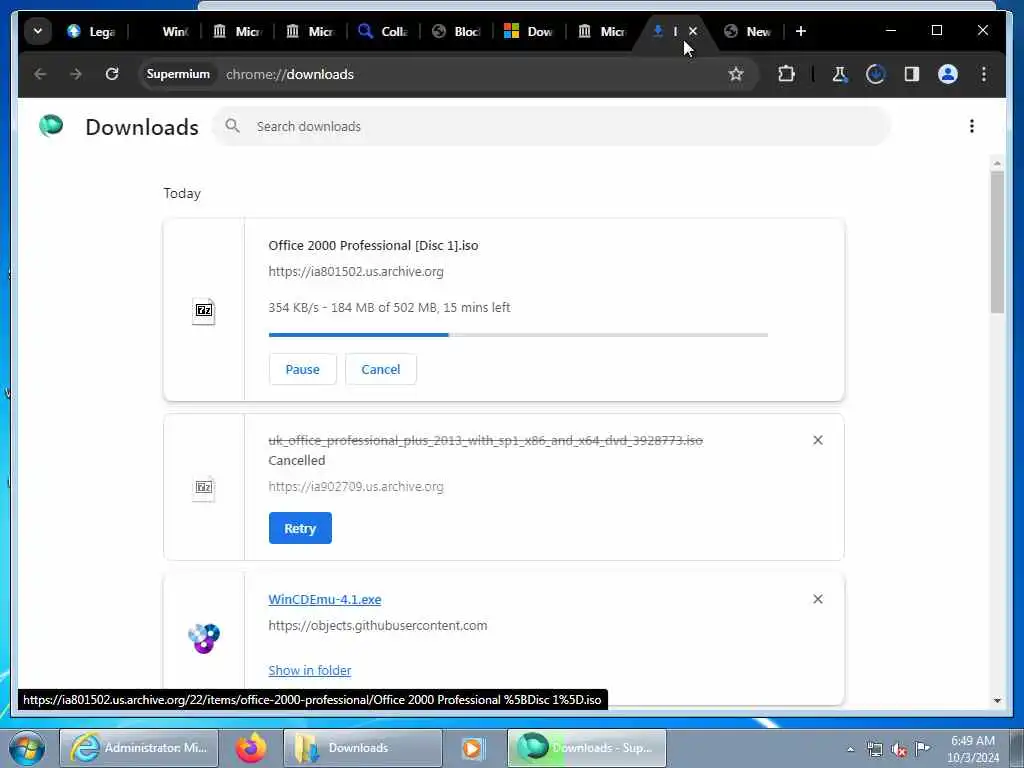The height and width of the screenshot is (768, 1024).
Task: Close the active downloads tab
Action: tap(693, 31)
